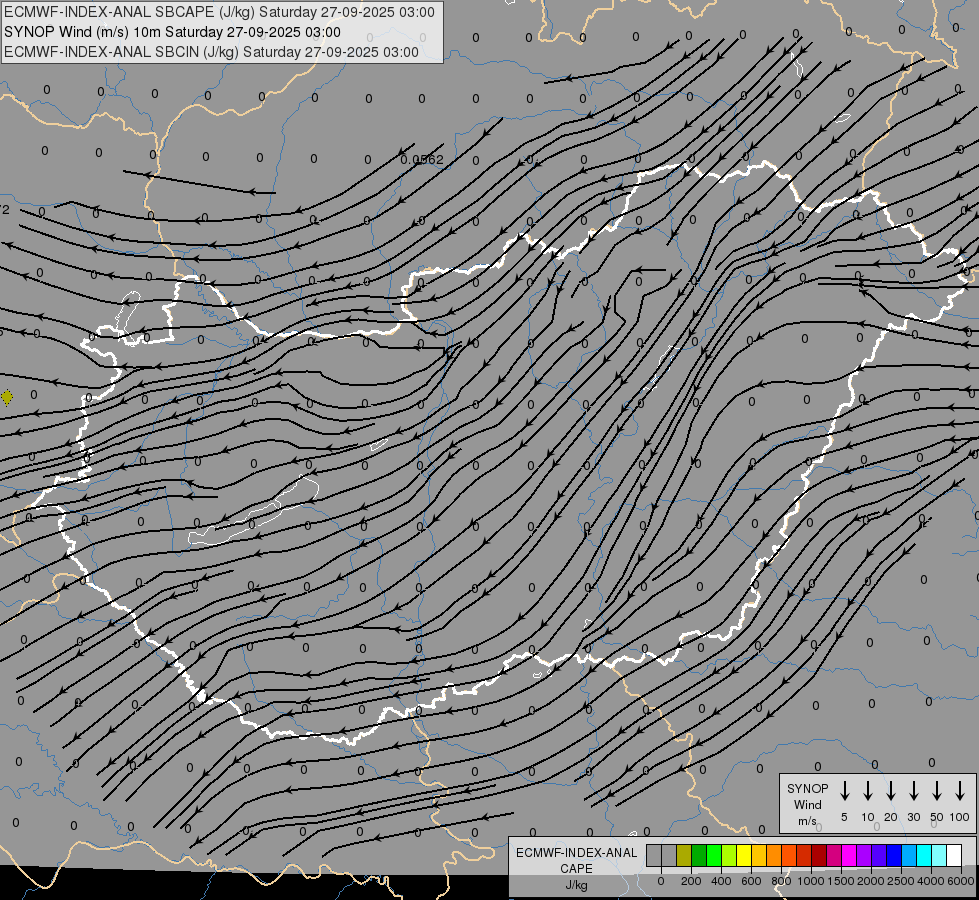Click the yellow diamond marker at left edge
979x900 pixels.
tap(7, 397)
